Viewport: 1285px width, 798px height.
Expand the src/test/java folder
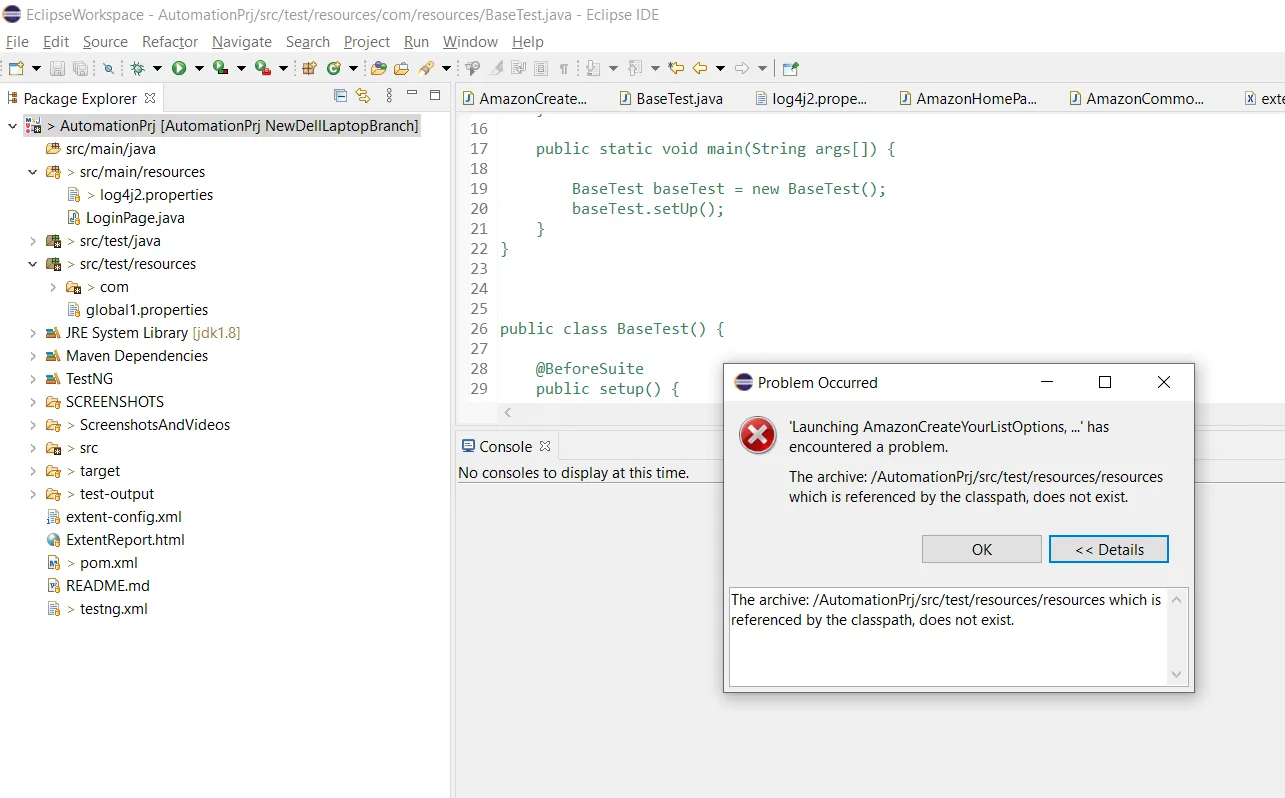pos(33,241)
